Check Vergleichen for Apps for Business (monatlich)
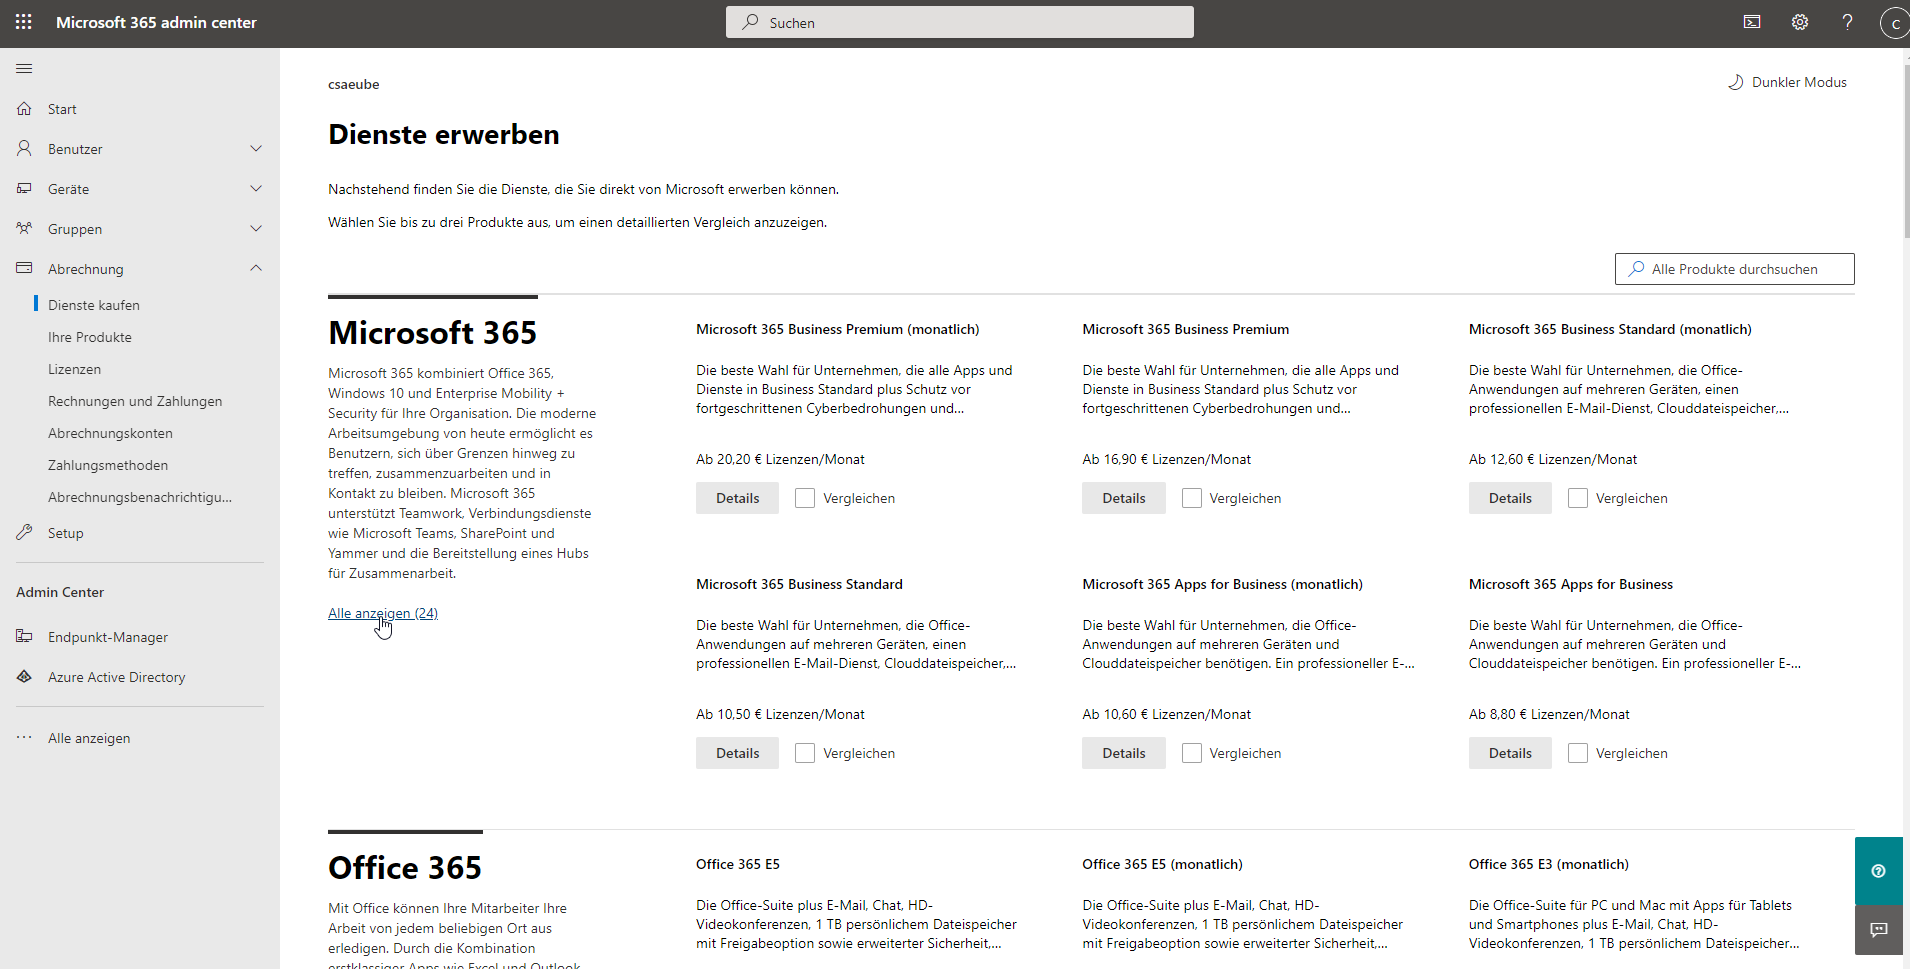The height and width of the screenshot is (969, 1910). coord(1192,753)
